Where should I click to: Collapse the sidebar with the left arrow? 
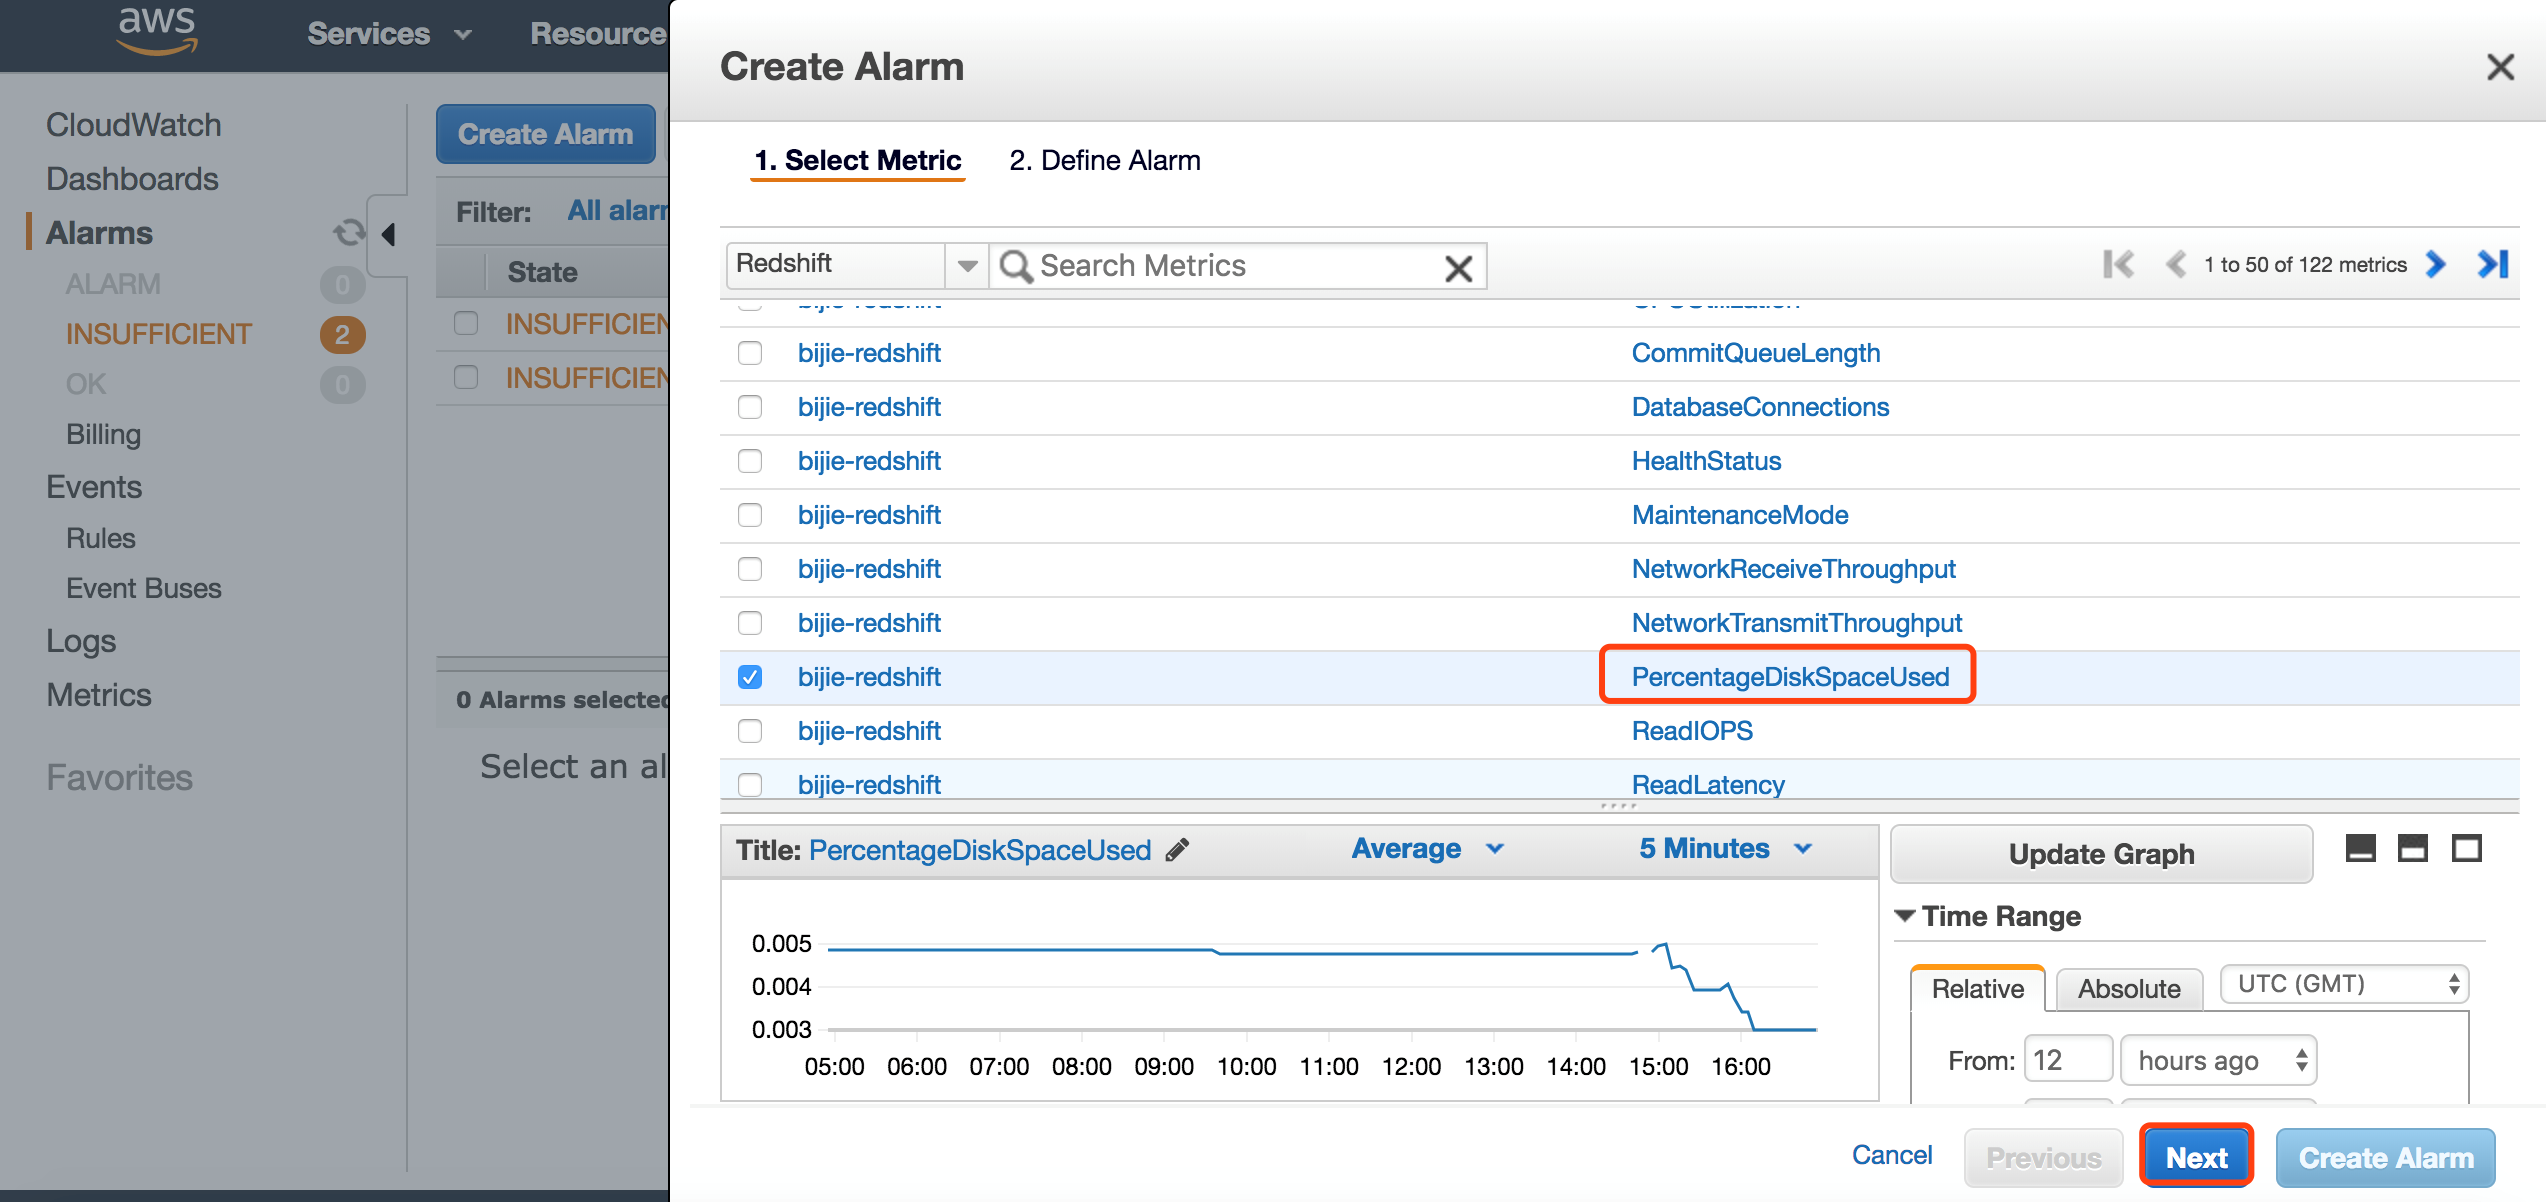point(389,235)
